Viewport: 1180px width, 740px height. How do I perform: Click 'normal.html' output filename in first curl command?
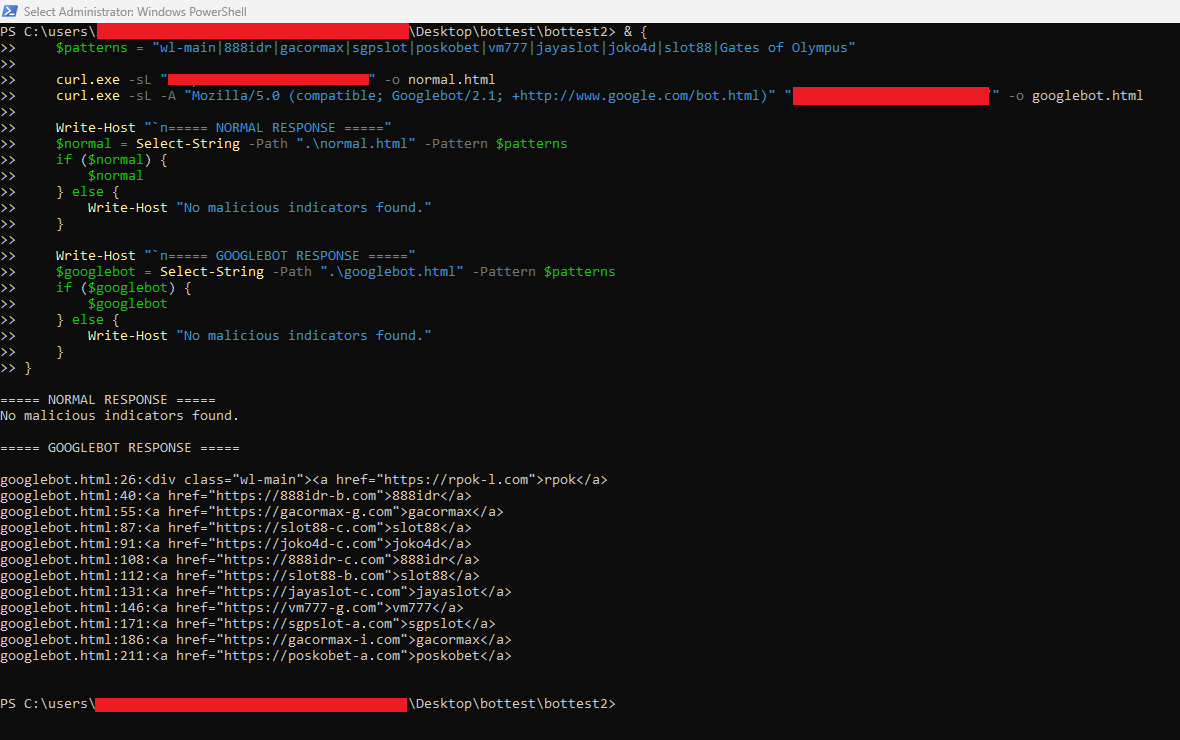[452, 80]
